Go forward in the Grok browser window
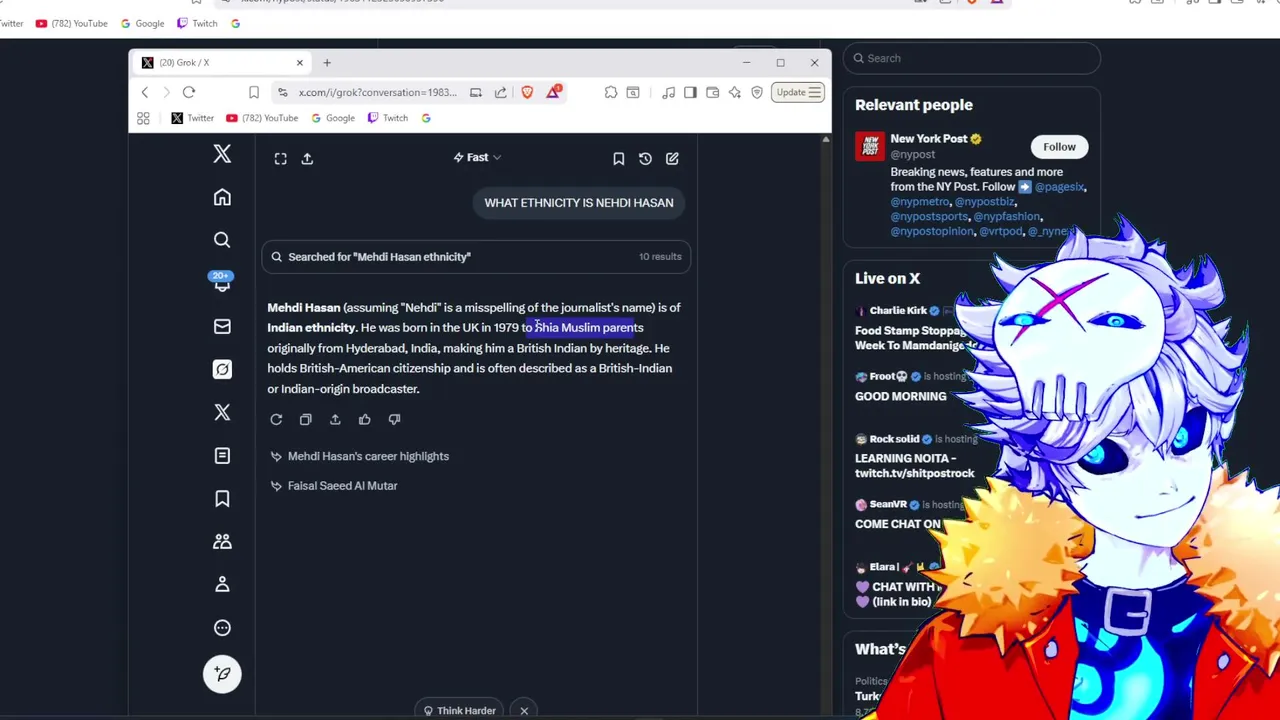Image resolution: width=1280 pixels, height=720 pixels. [166, 92]
